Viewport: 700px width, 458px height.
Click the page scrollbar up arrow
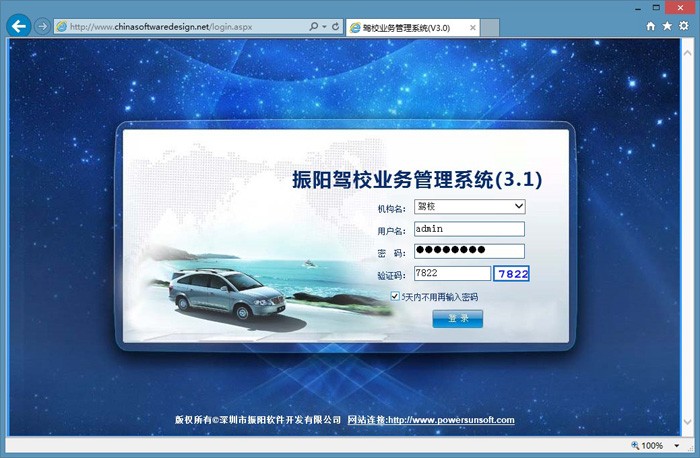(x=688, y=53)
